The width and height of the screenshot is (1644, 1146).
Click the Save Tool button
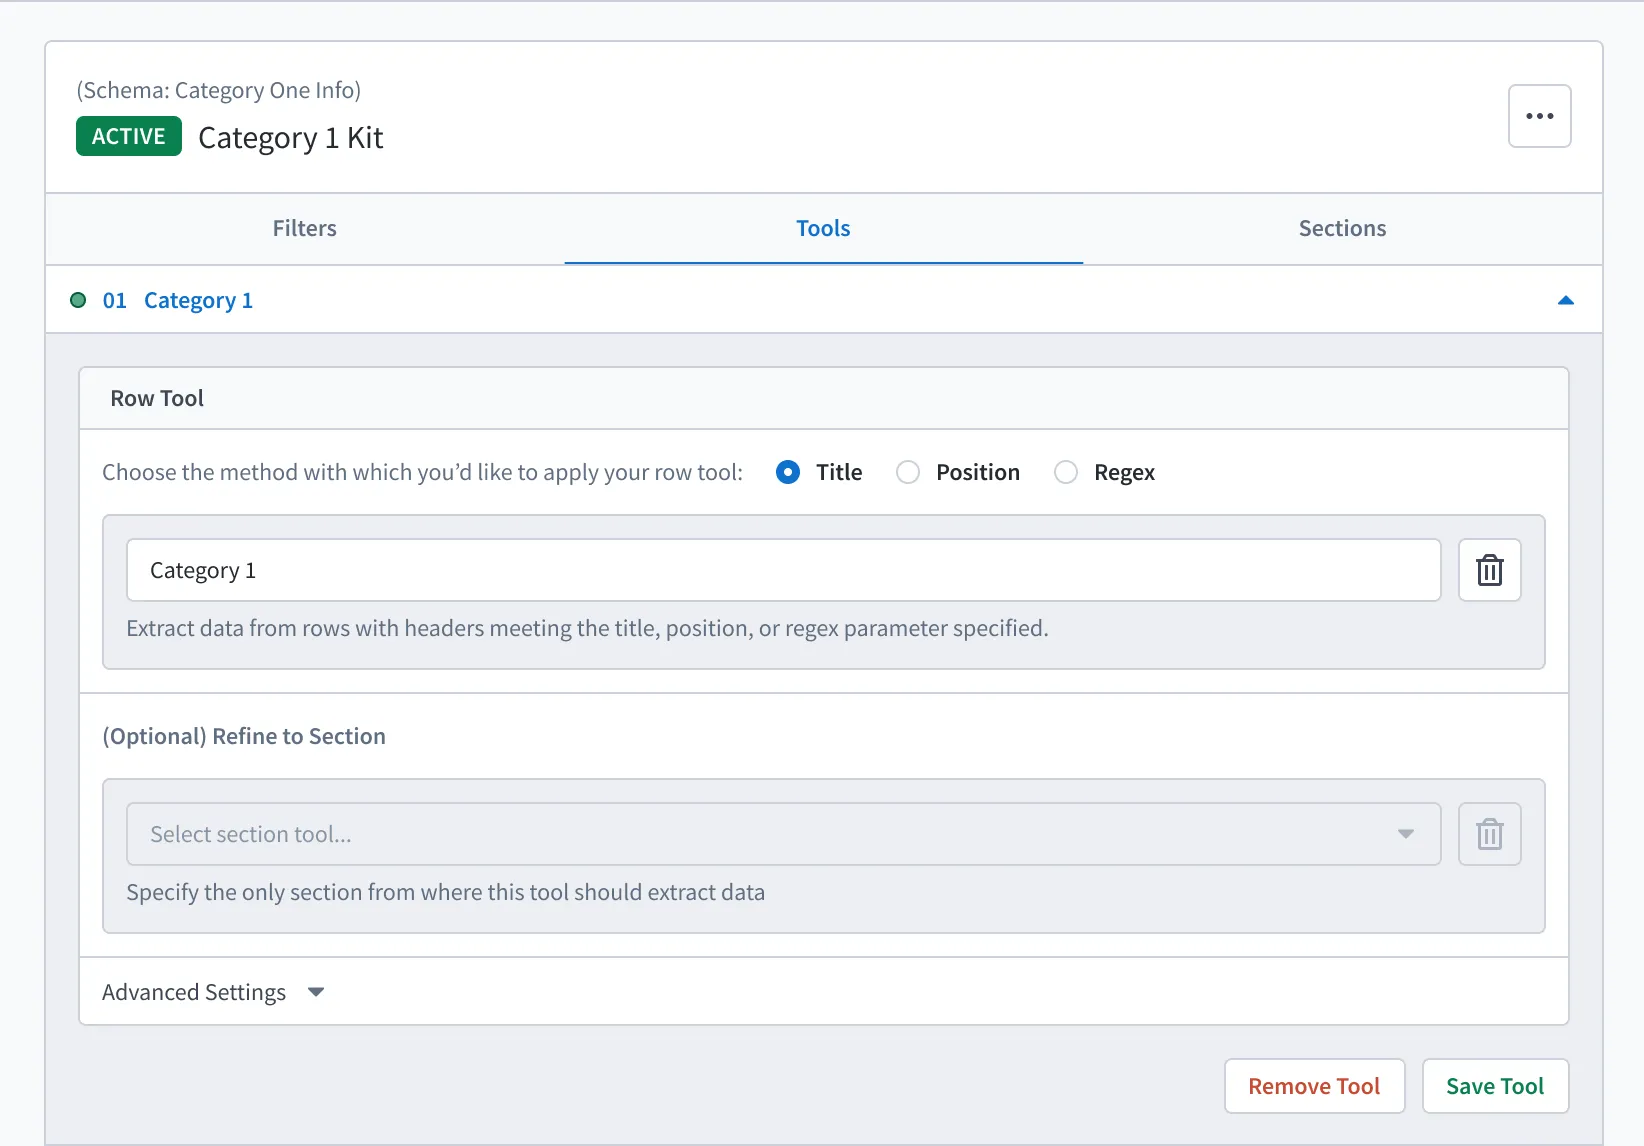pyautogui.click(x=1495, y=1086)
